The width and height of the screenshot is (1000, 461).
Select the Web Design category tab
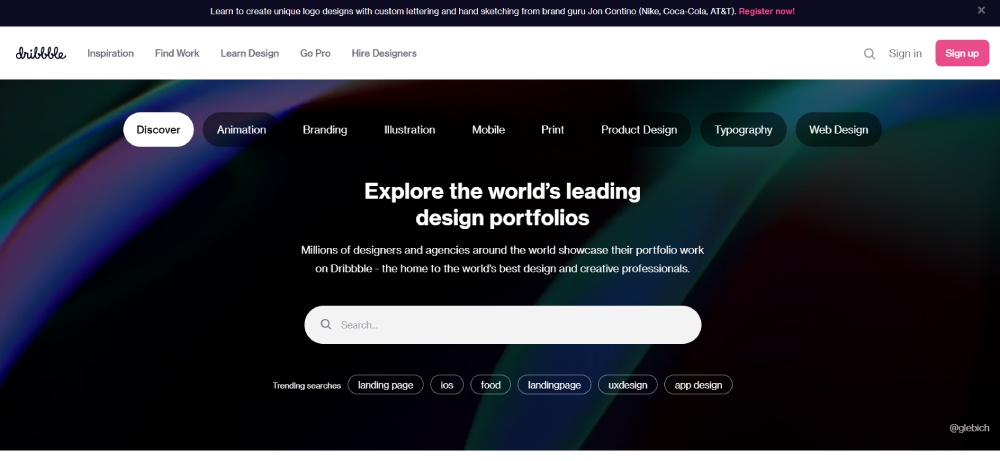(839, 129)
